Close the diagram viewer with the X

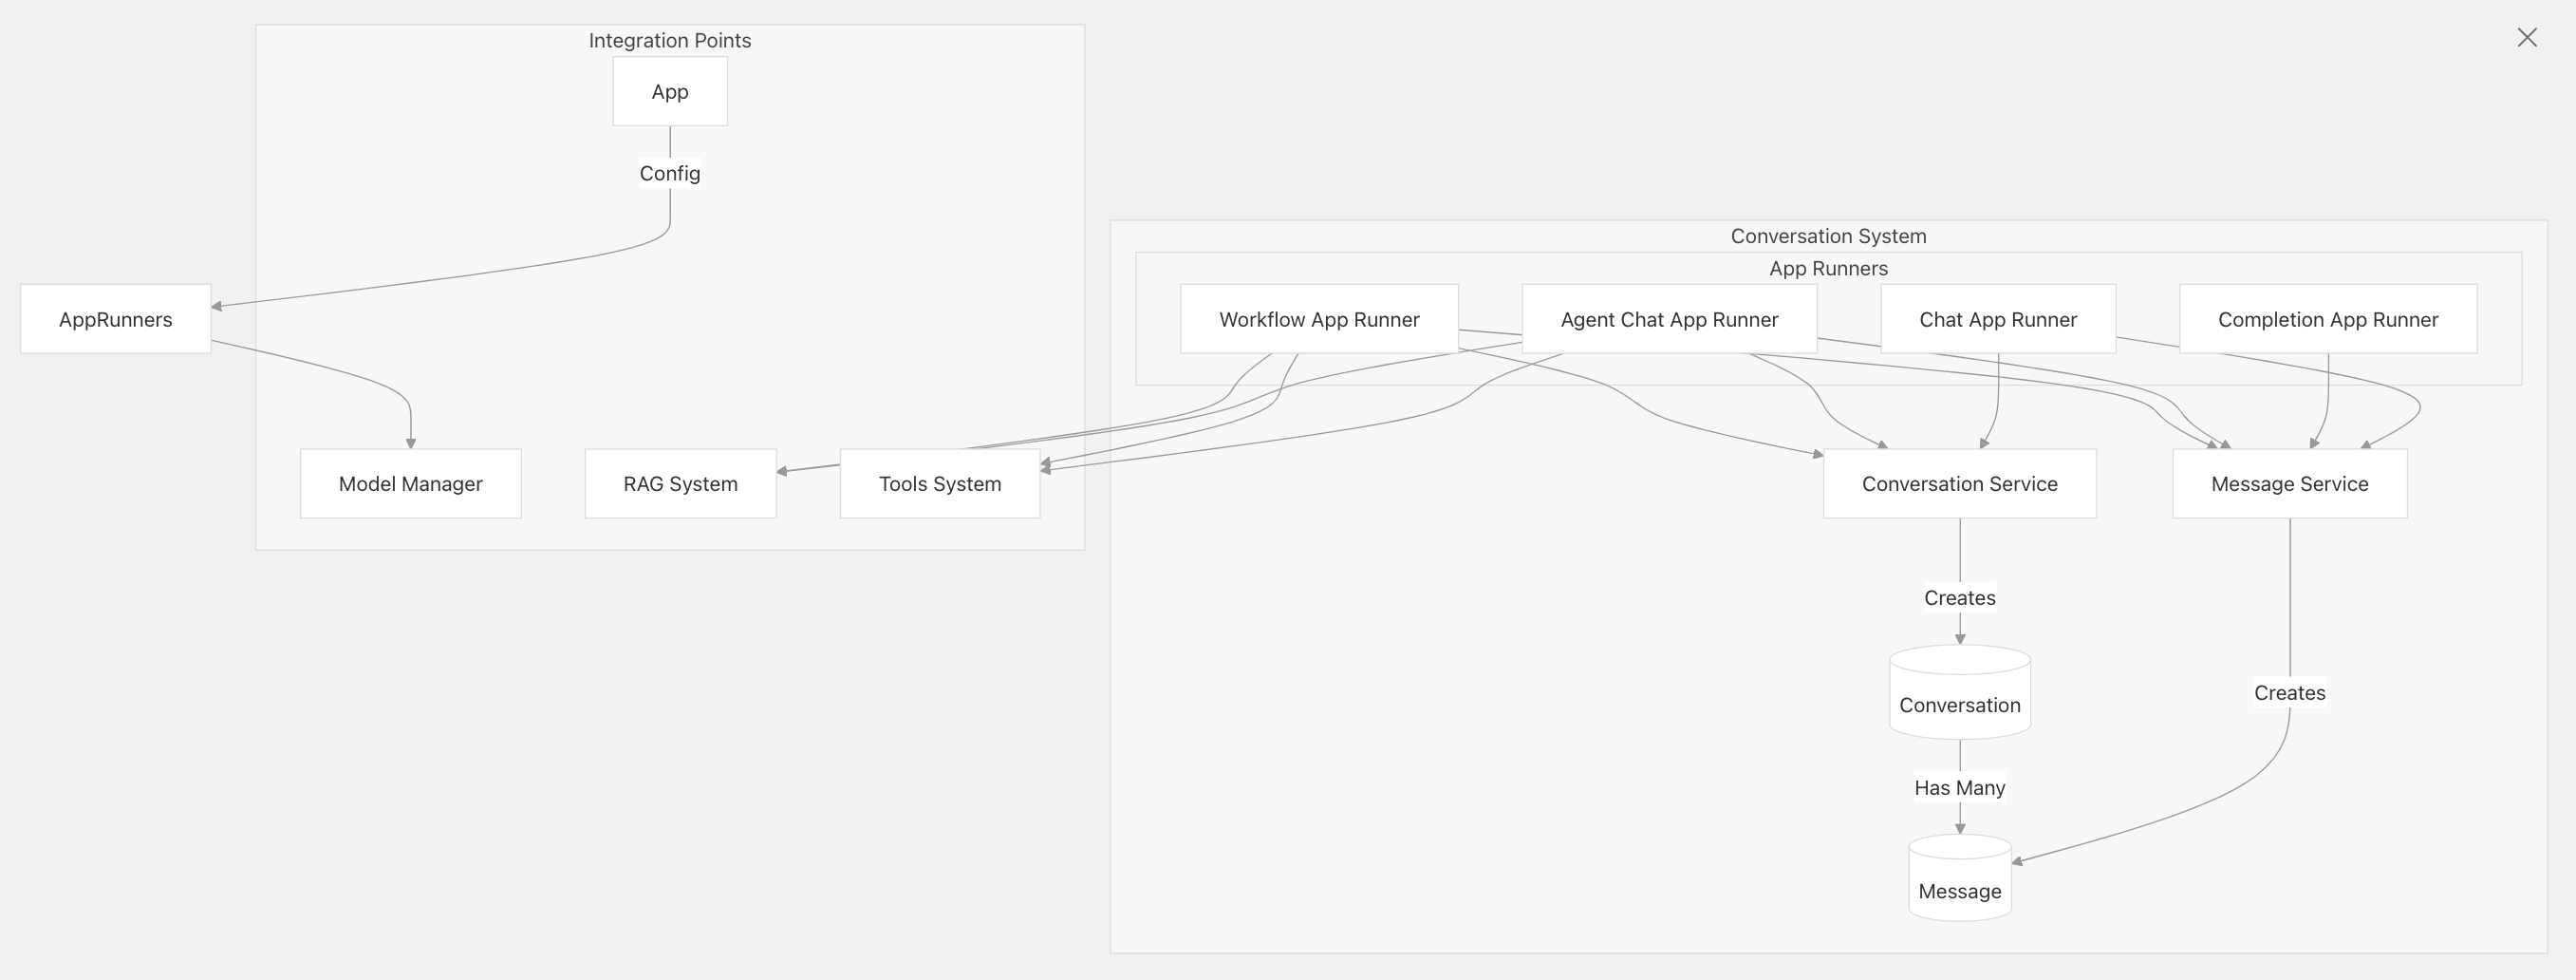[x=2527, y=38]
